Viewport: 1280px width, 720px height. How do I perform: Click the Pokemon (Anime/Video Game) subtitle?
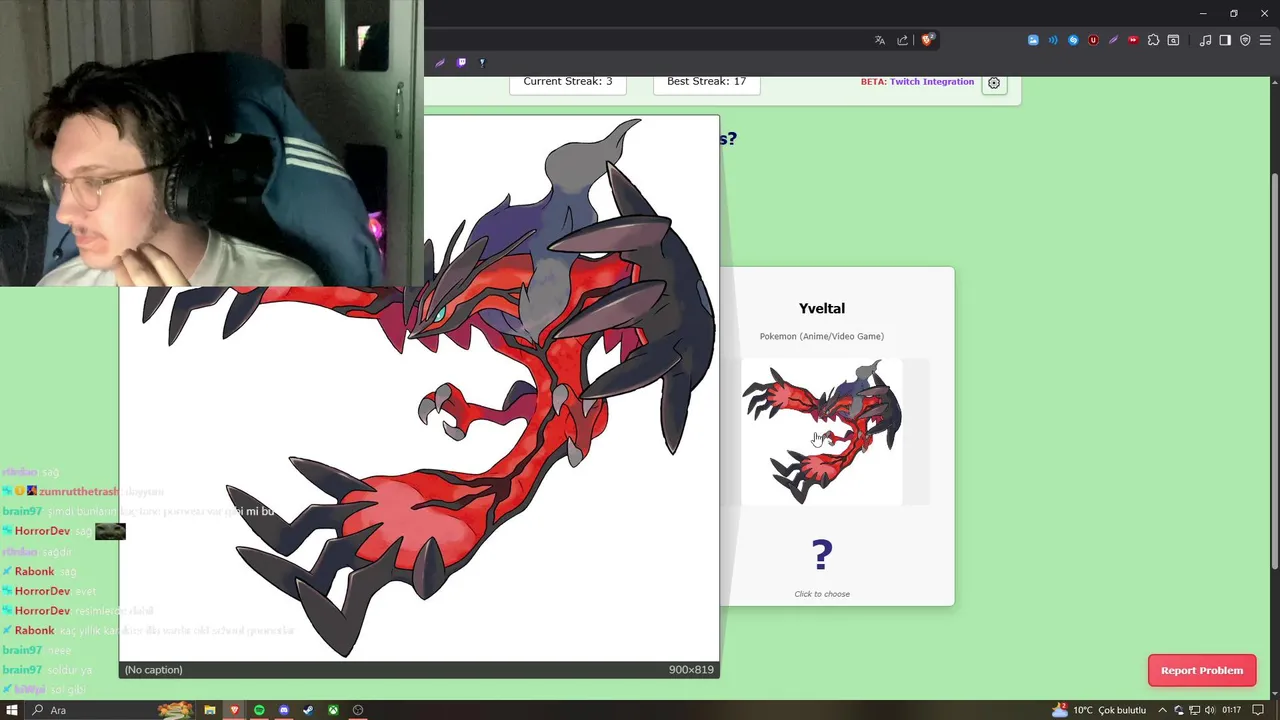tap(822, 336)
